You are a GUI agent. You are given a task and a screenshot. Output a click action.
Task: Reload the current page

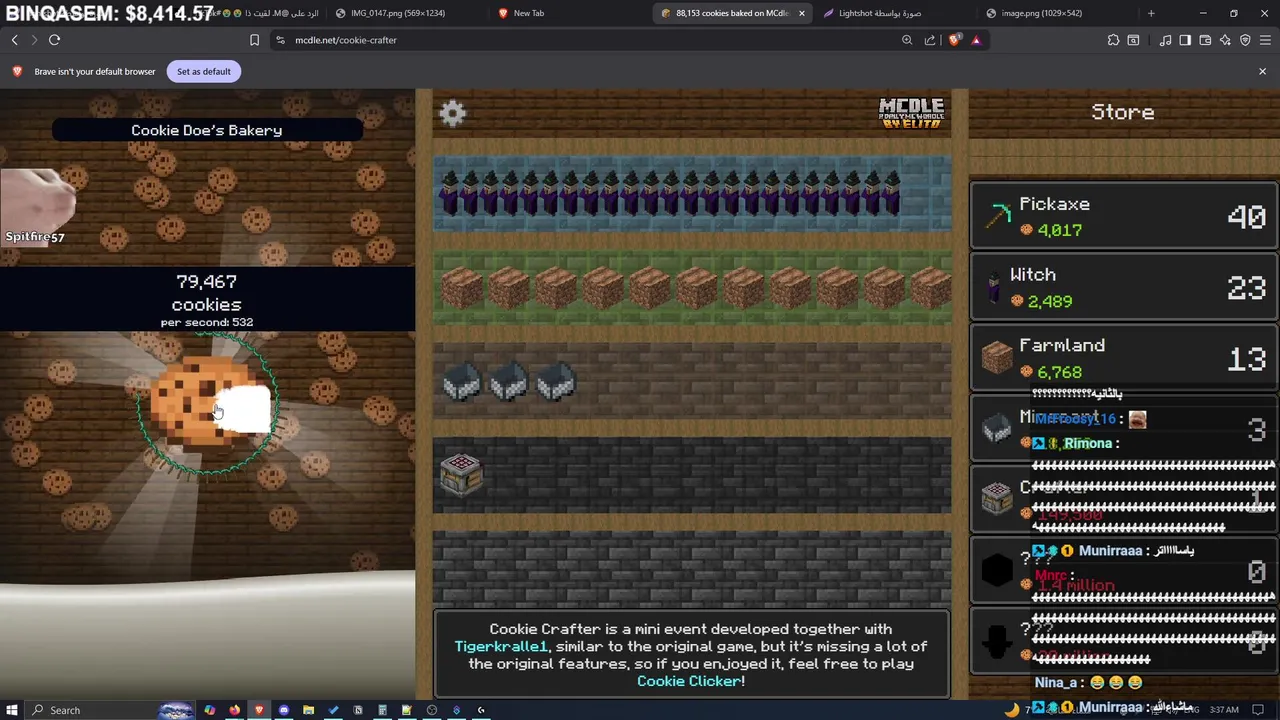(x=55, y=40)
